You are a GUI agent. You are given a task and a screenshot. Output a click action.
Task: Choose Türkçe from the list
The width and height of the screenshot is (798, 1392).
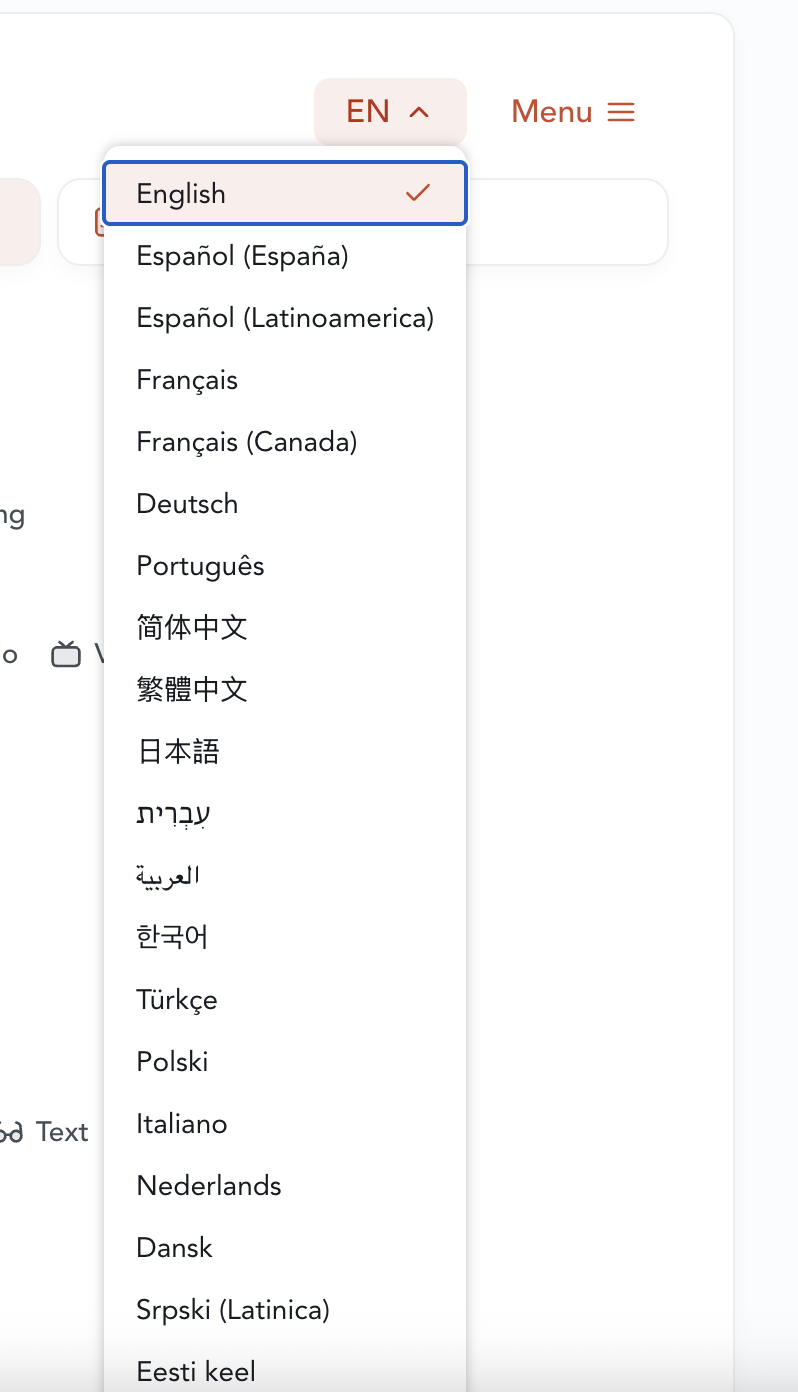(x=176, y=1000)
